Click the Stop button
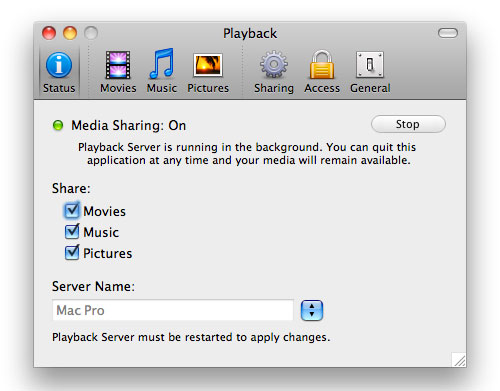Image resolution: width=500 pixels, height=391 pixels. tap(408, 124)
